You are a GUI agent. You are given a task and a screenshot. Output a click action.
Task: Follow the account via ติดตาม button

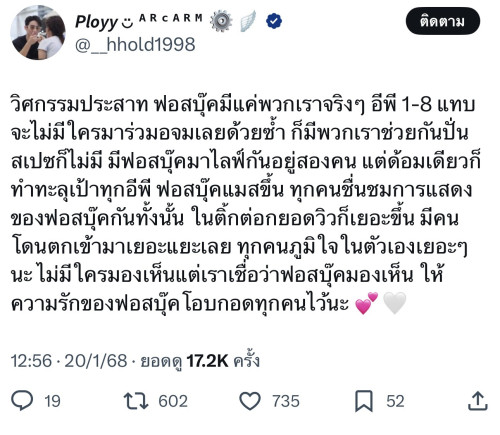click(x=443, y=21)
